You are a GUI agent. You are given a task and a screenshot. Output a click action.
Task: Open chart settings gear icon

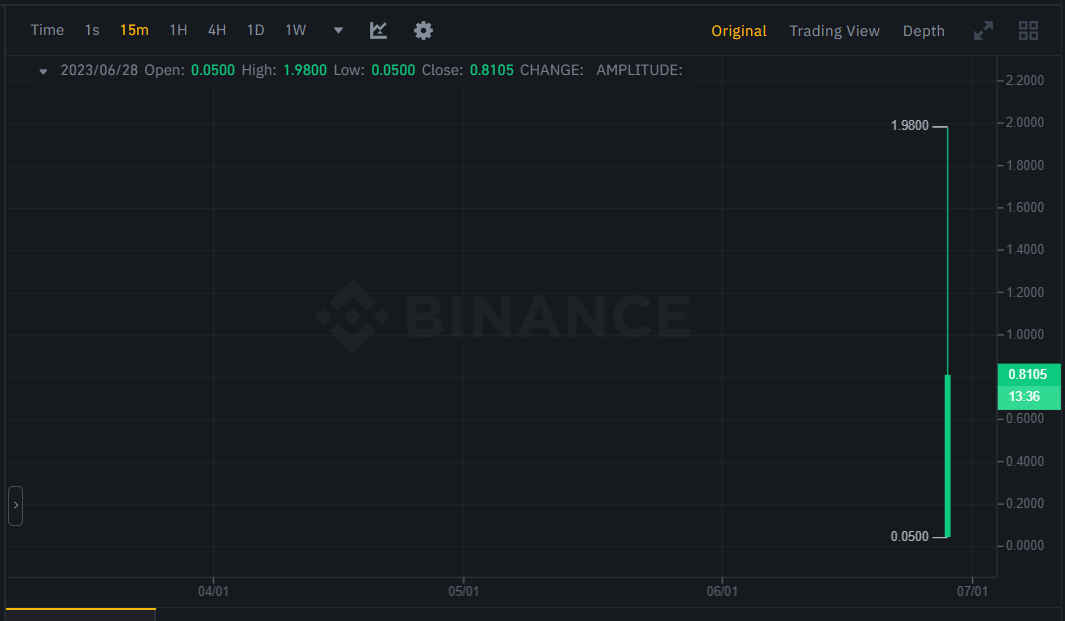click(423, 31)
